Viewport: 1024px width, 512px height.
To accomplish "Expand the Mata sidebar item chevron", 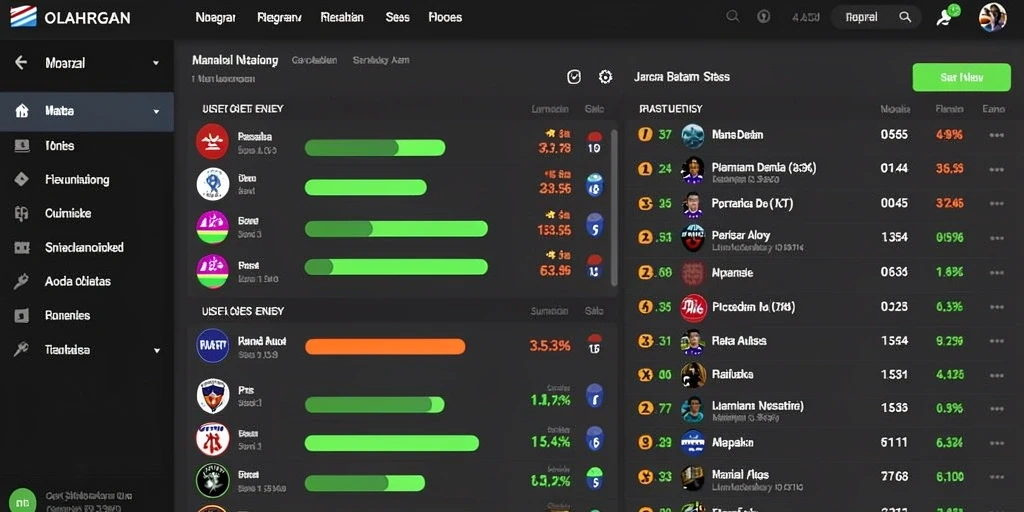I will click(156, 112).
